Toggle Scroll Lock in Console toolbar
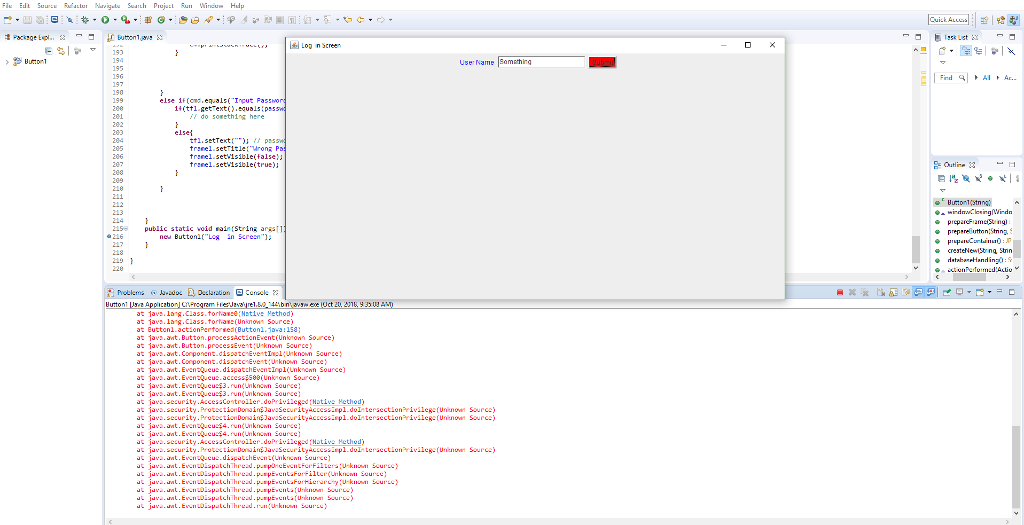The height and width of the screenshot is (525, 1024). 893,293
